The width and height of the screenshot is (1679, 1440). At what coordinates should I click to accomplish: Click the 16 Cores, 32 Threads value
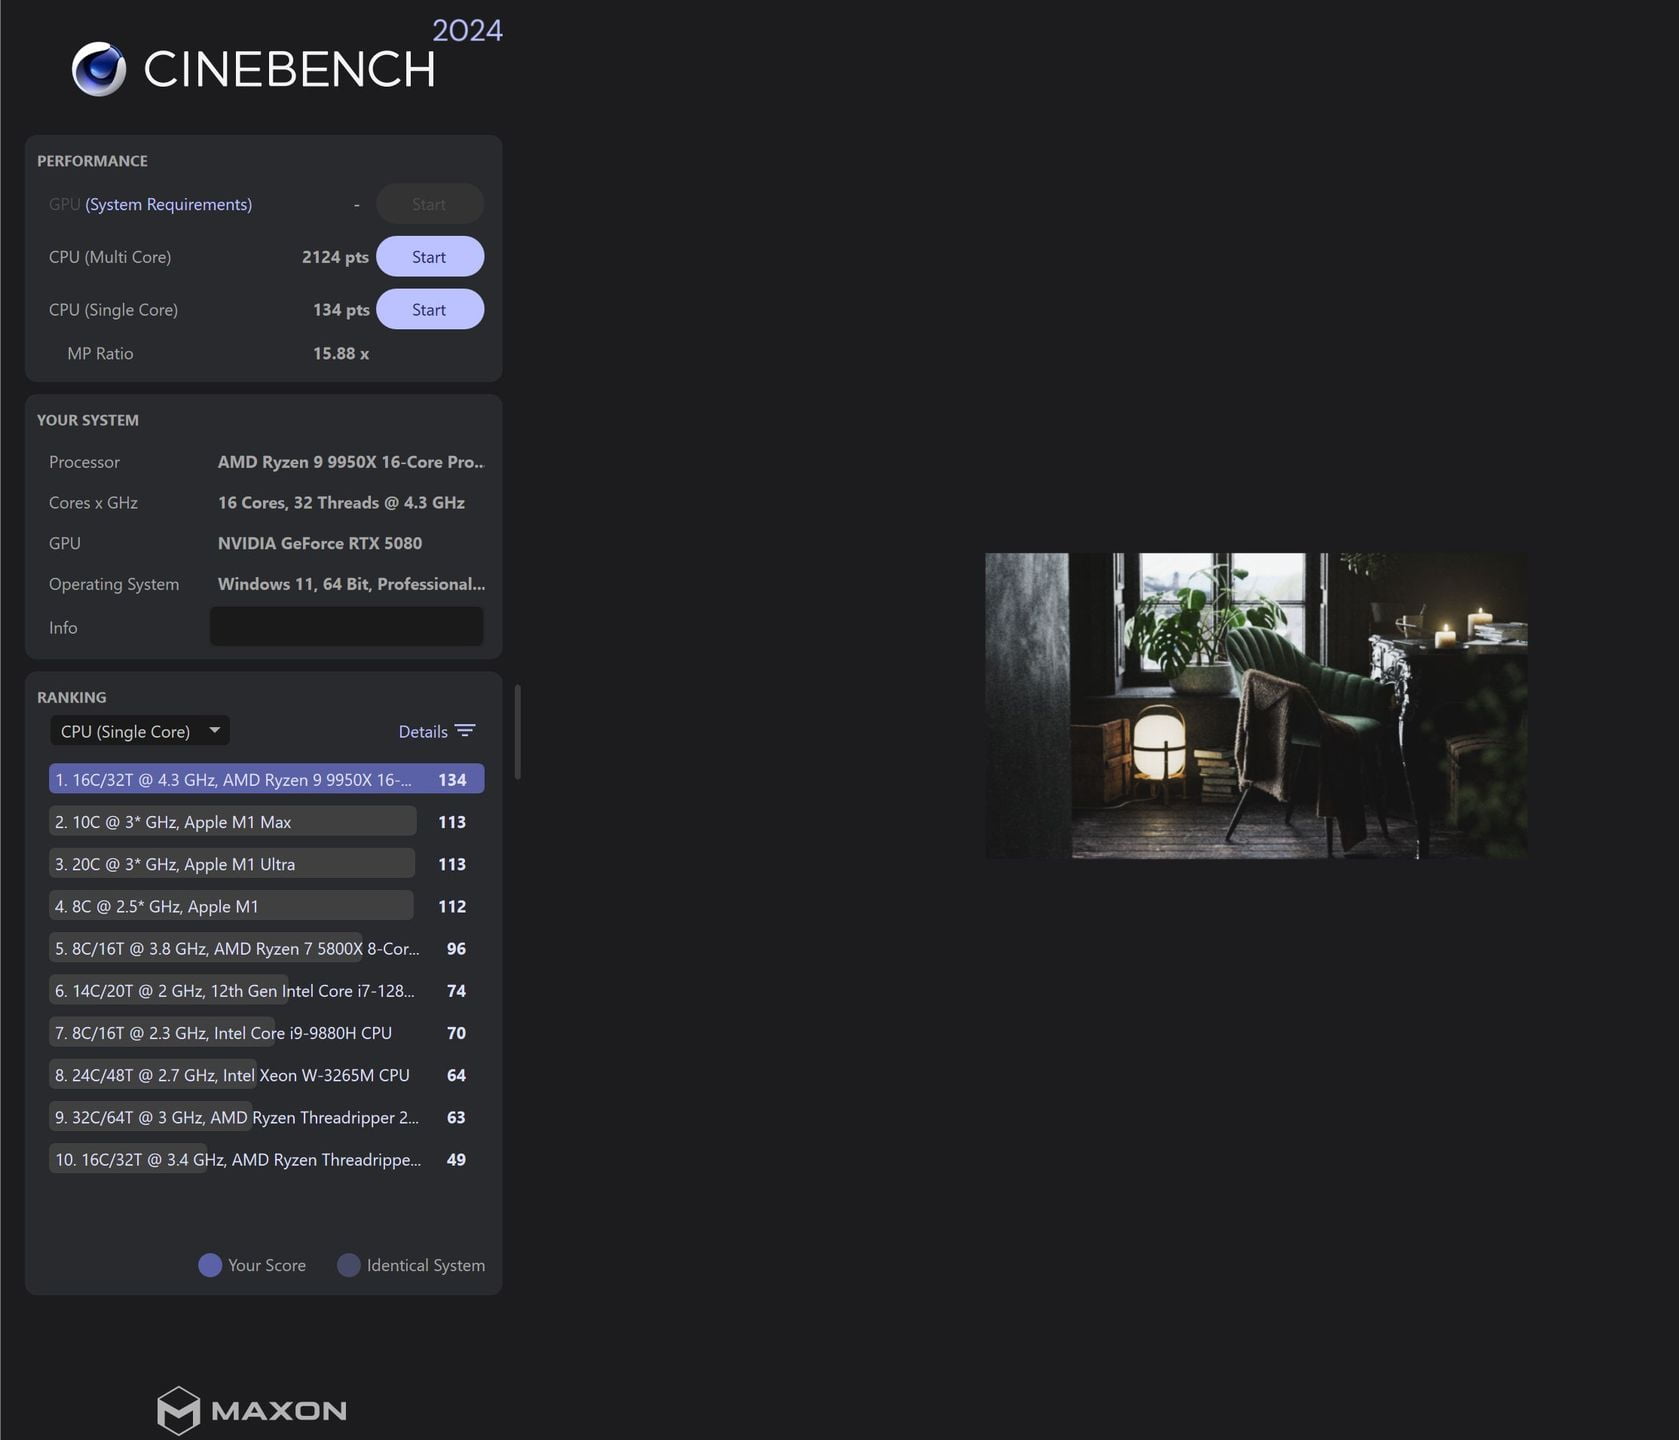tap(341, 503)
